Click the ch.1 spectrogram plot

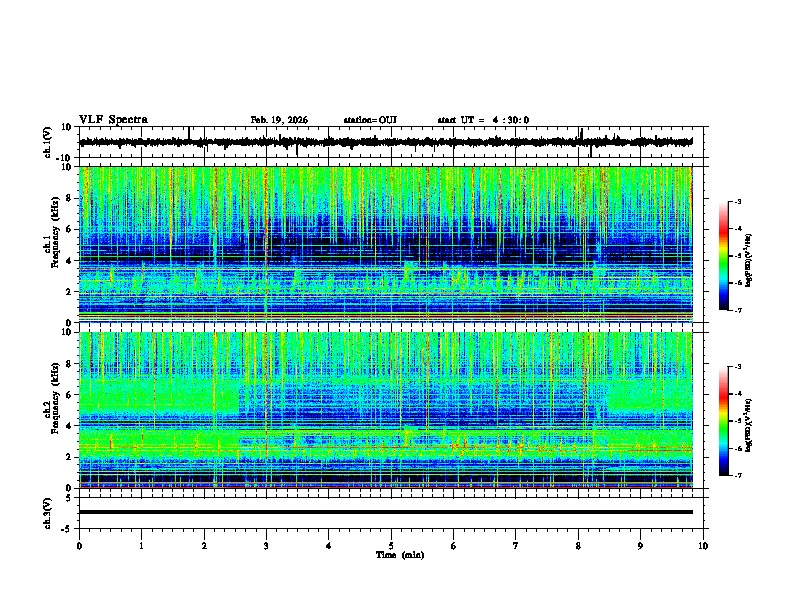(x=386, y=244)
